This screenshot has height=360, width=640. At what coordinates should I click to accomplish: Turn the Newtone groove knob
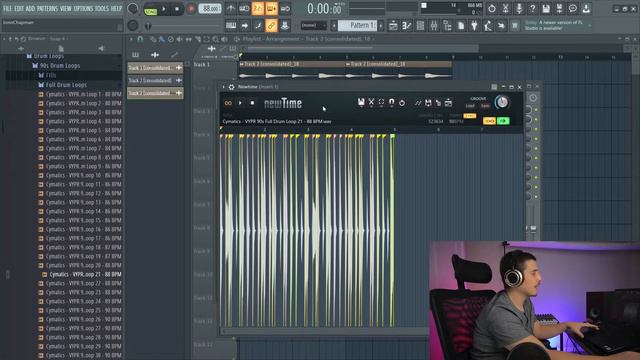(x=502, y=102)
